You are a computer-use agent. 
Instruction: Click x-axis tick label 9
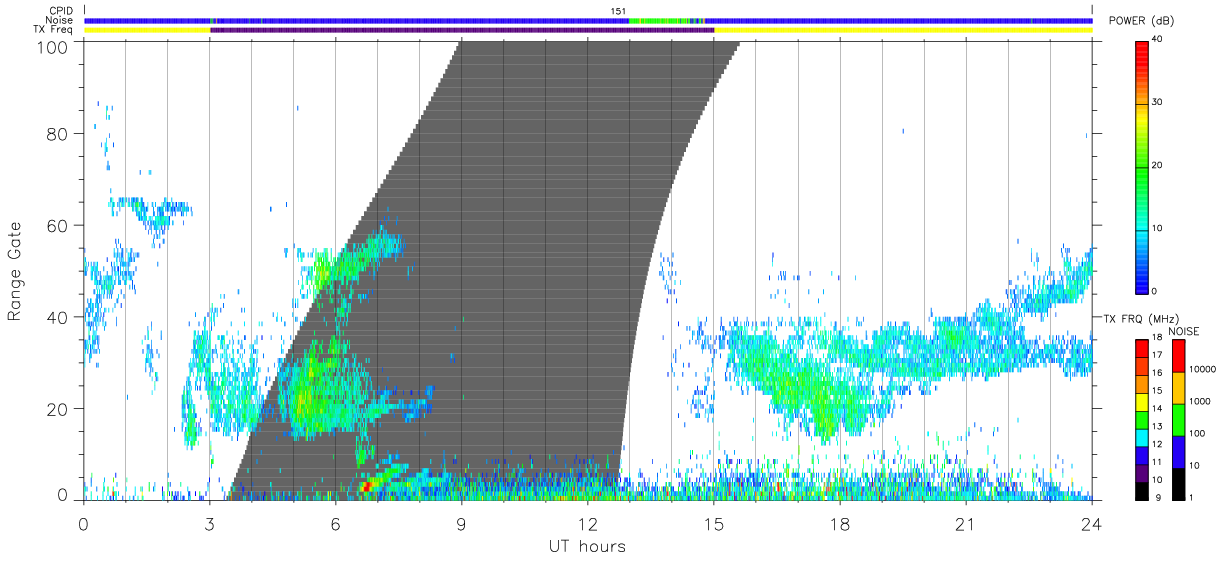461,524
